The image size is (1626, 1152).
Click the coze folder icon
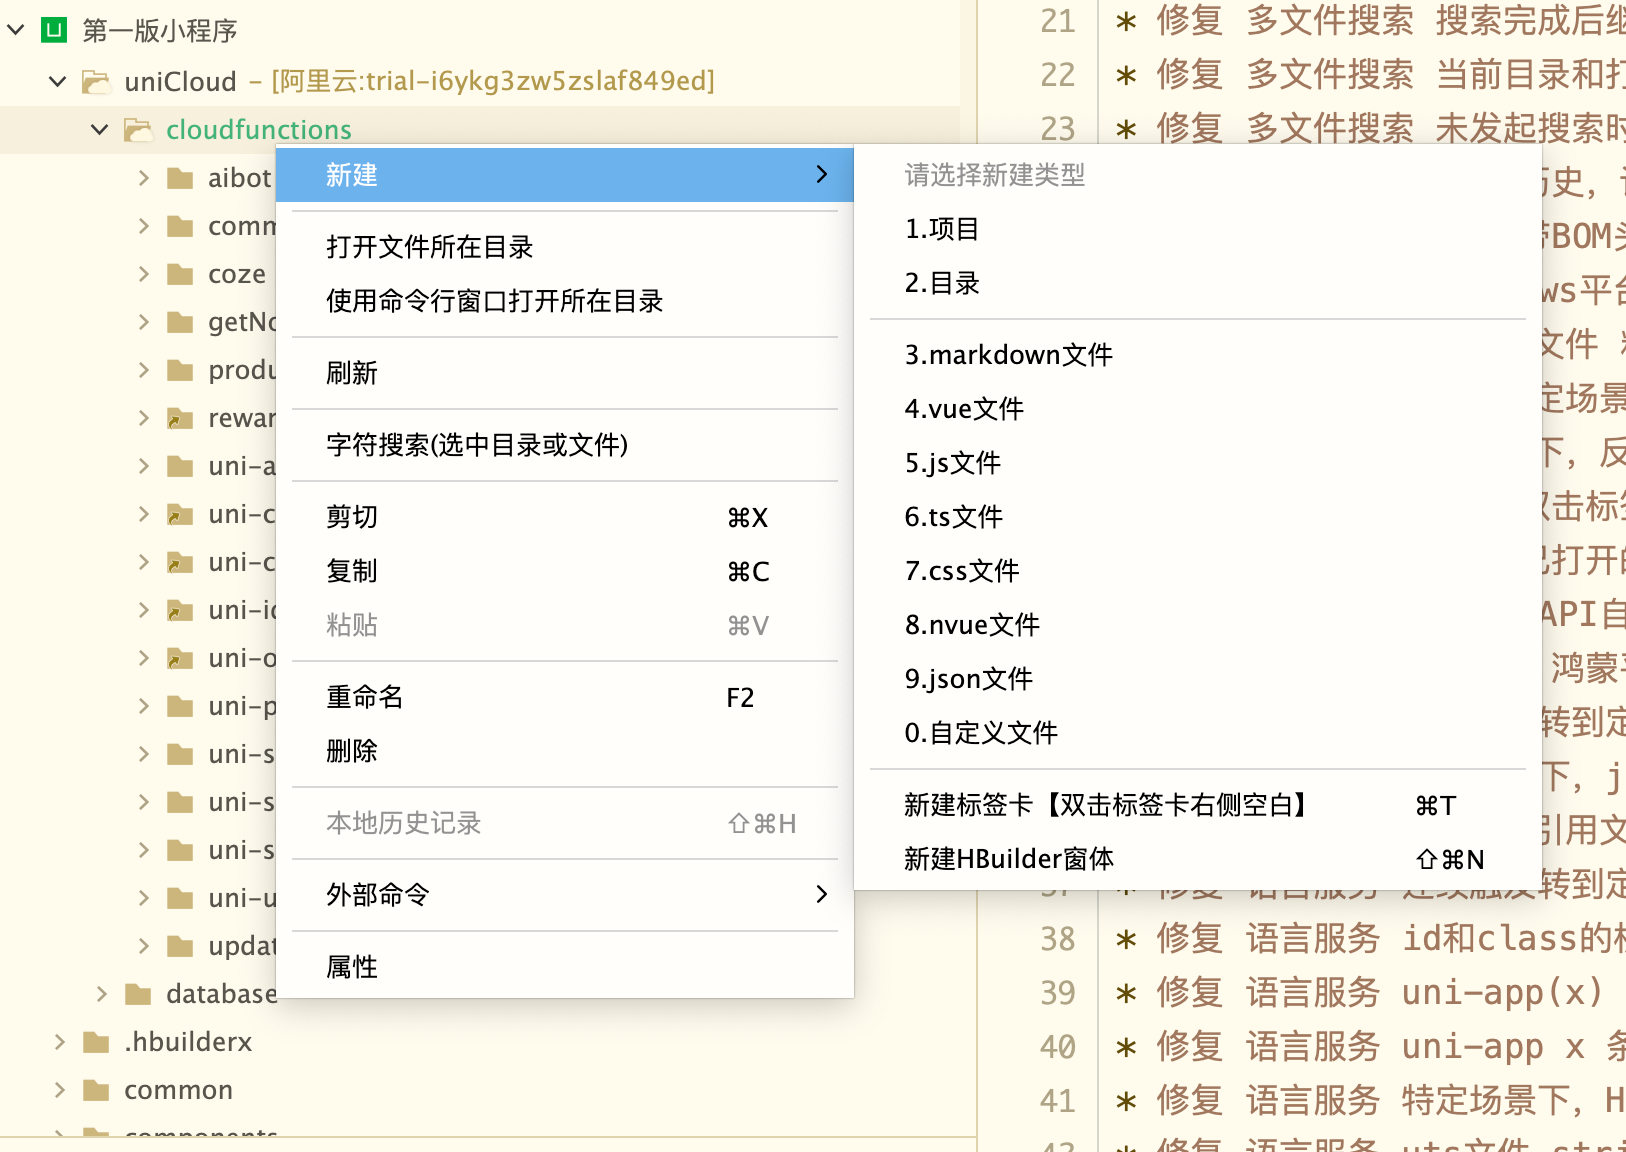pos(180,274)
